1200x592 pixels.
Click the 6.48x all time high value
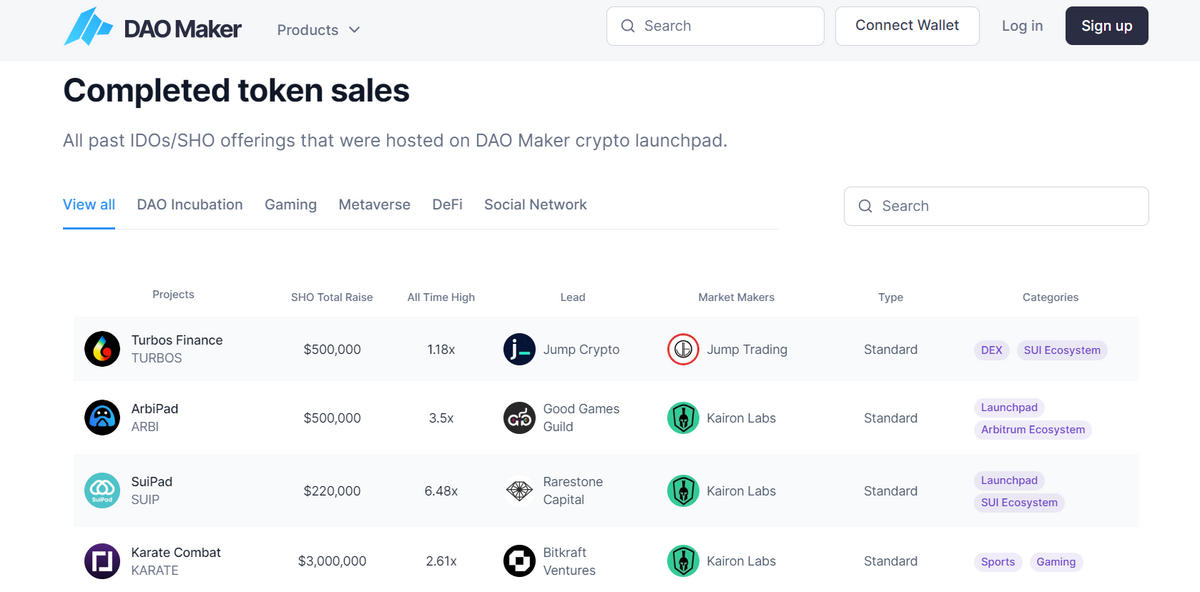tap(441, 491)
